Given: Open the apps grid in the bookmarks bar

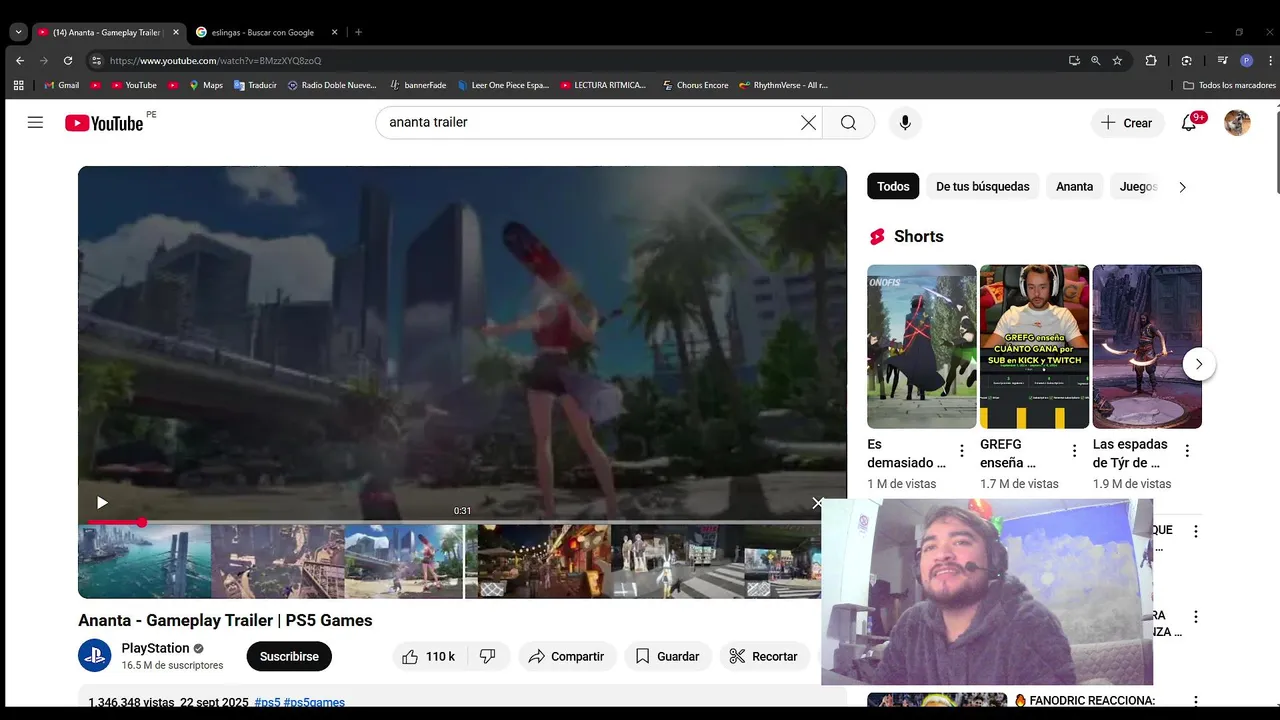Looking at the screenshot, I should pyautogui.click(x=18, y=85).
